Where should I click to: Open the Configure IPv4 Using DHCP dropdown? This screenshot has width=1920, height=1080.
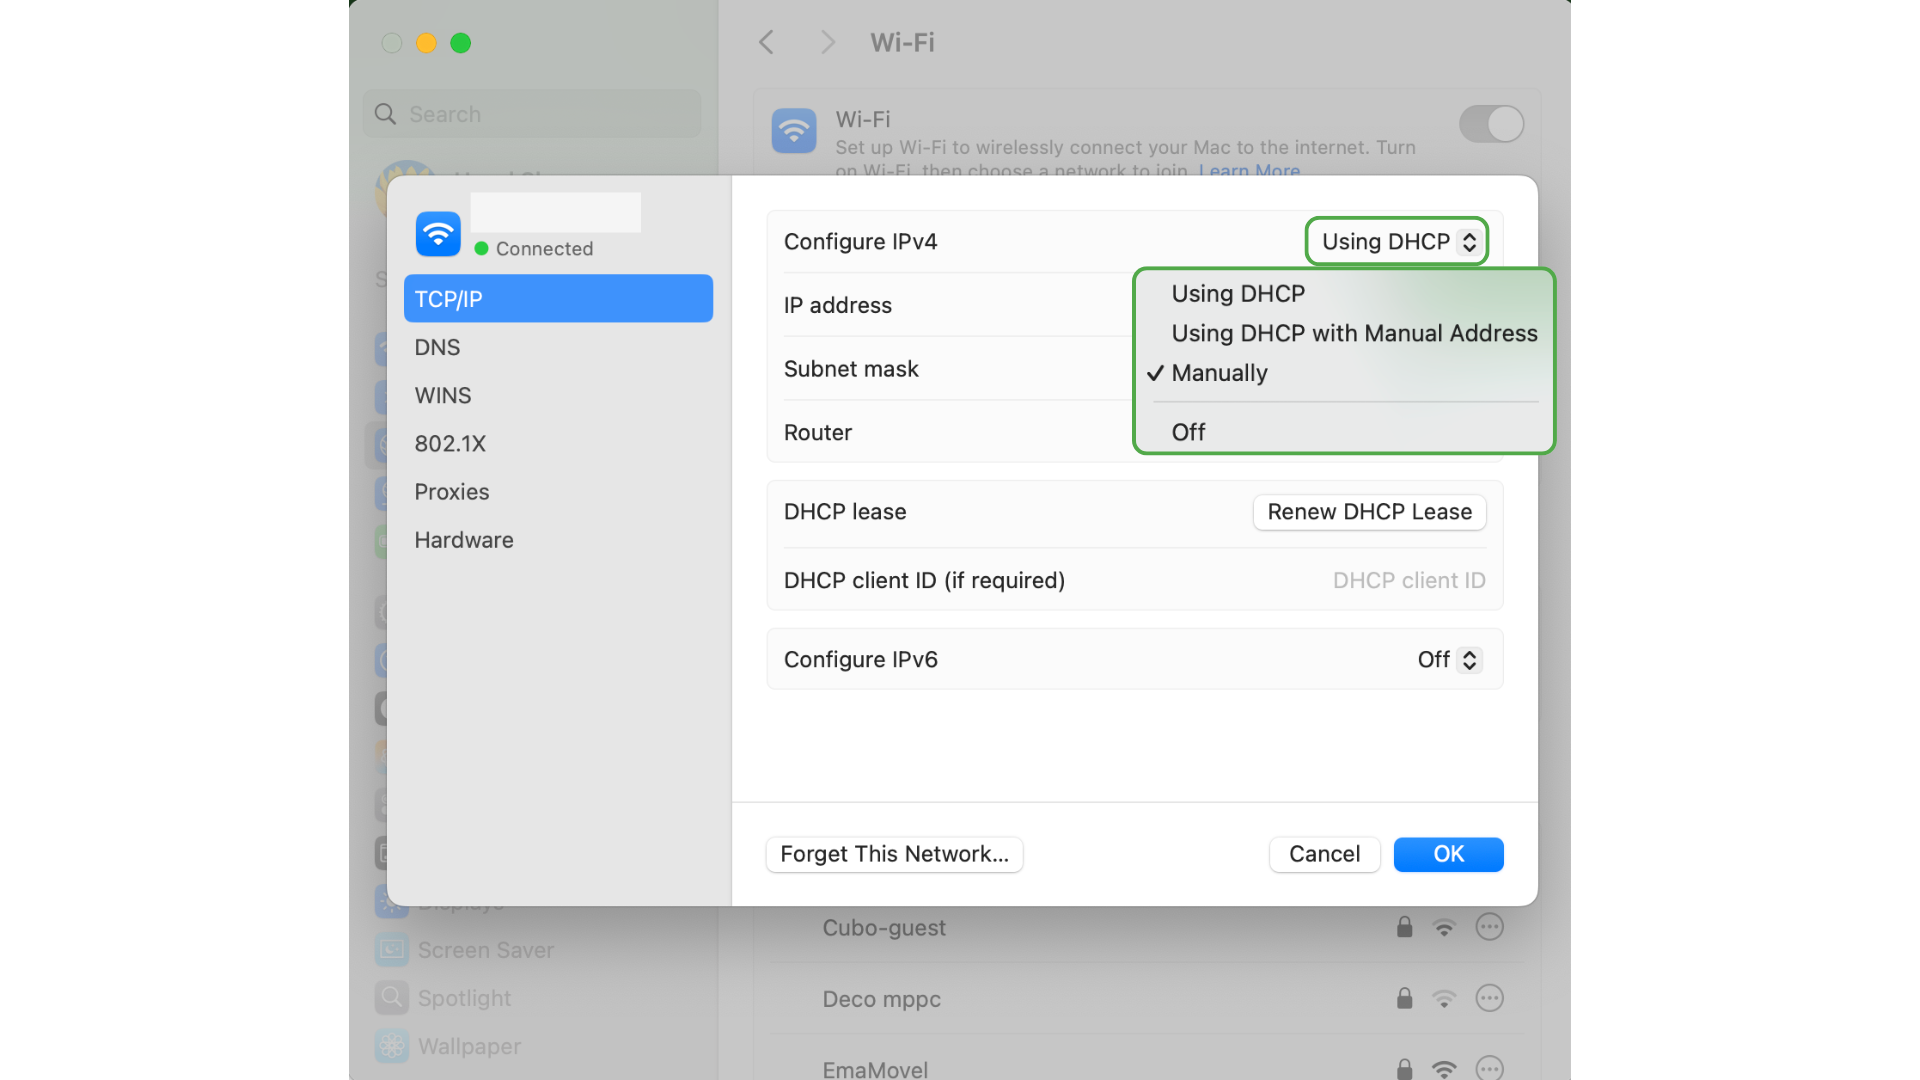pos(1397,241)
